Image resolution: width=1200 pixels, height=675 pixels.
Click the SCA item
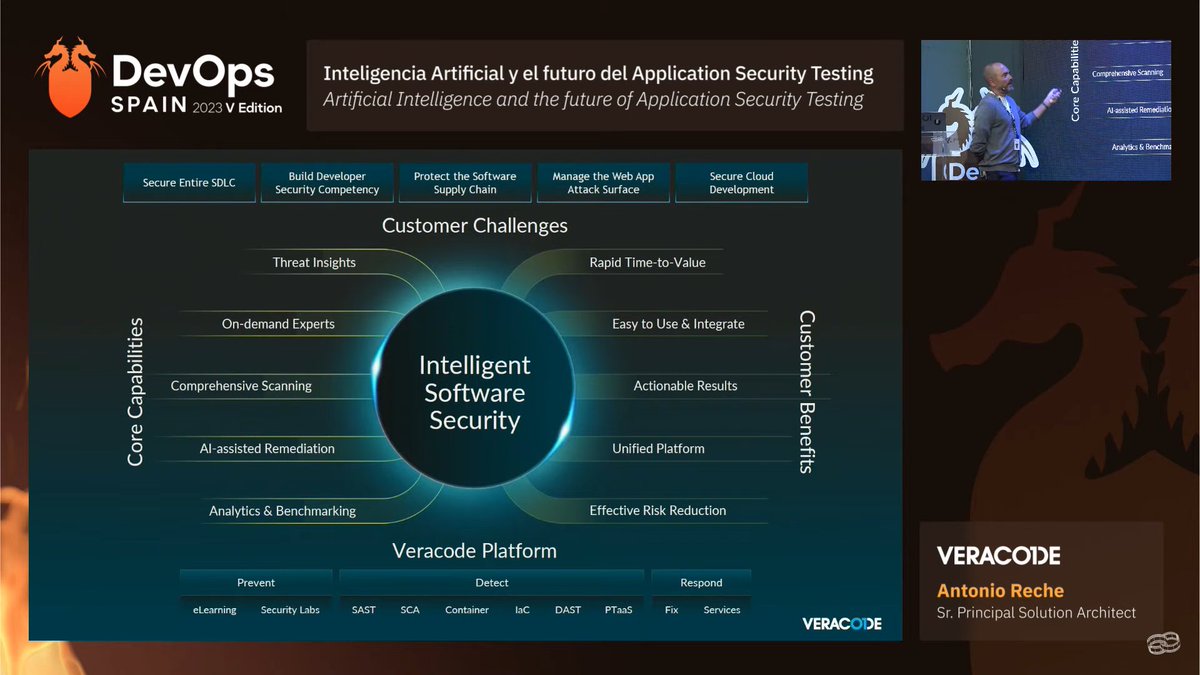pos(410,610)
